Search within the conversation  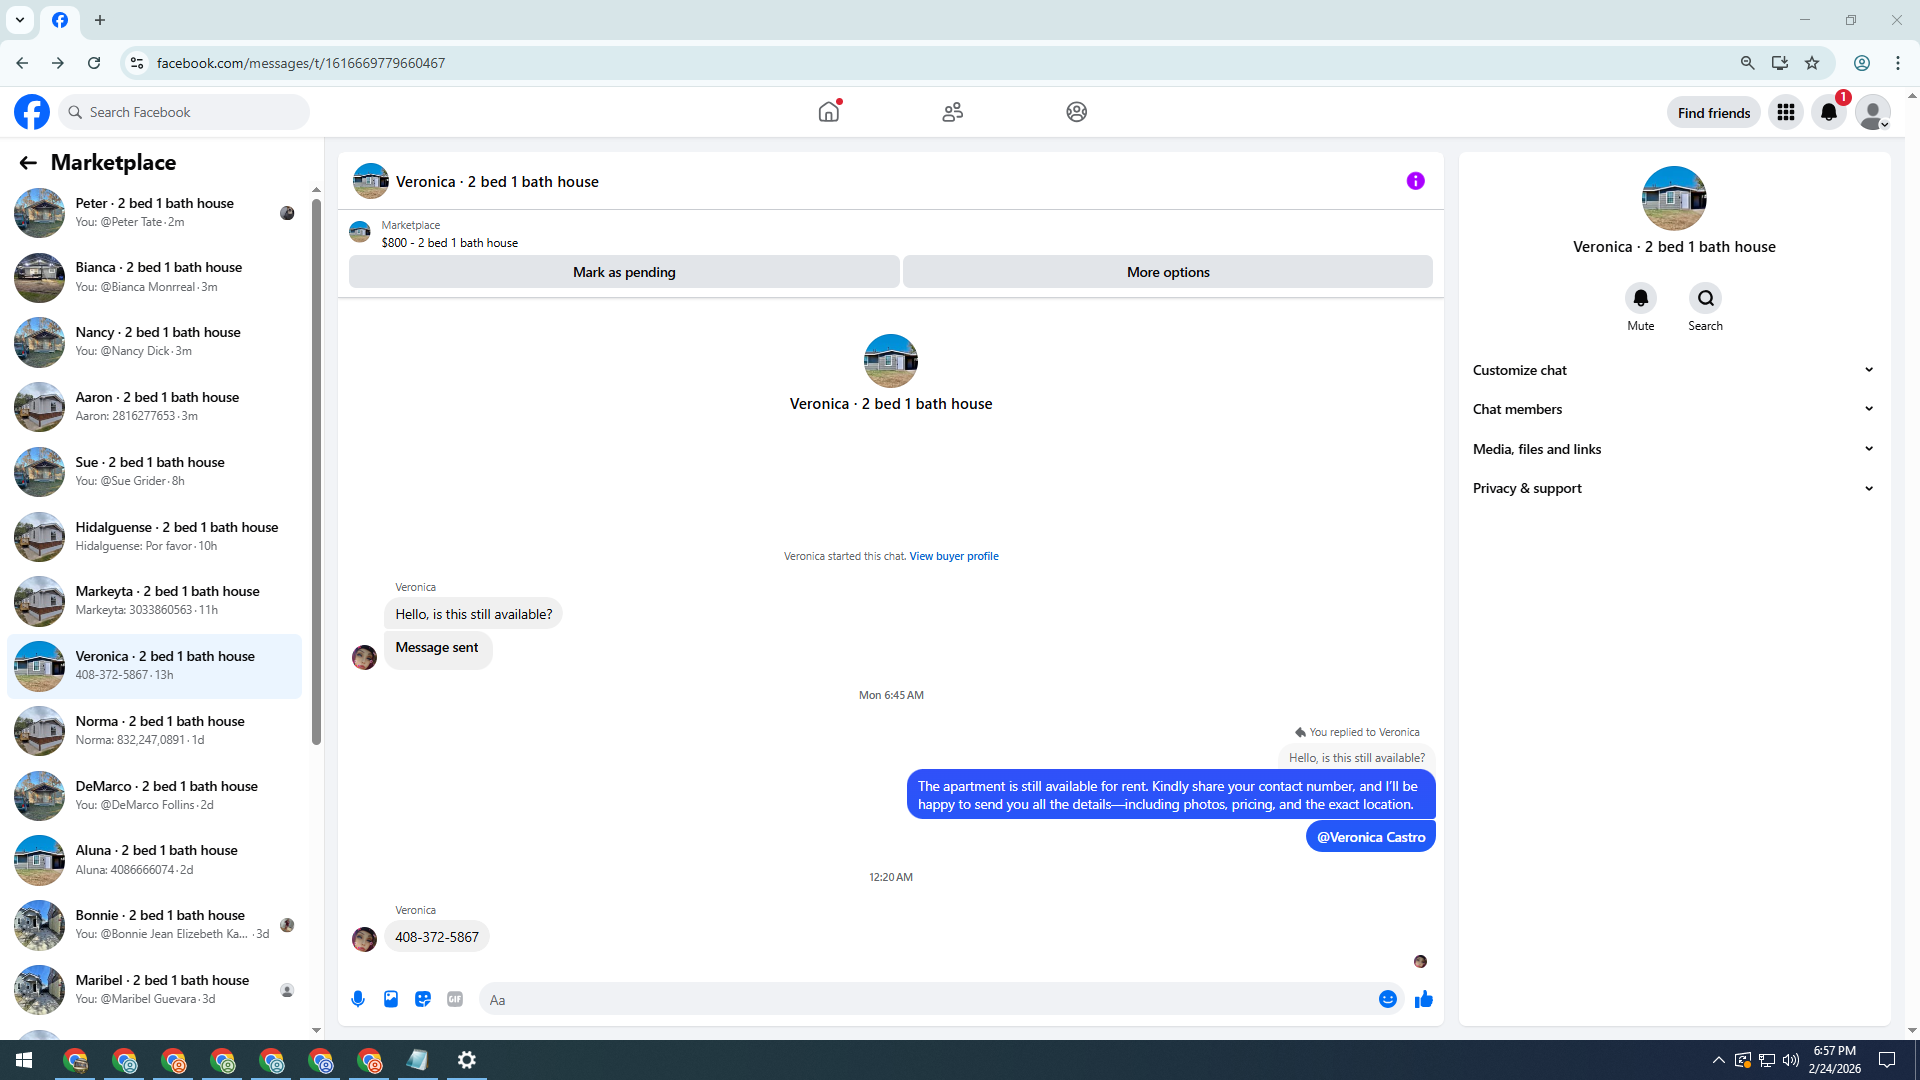1705,299
